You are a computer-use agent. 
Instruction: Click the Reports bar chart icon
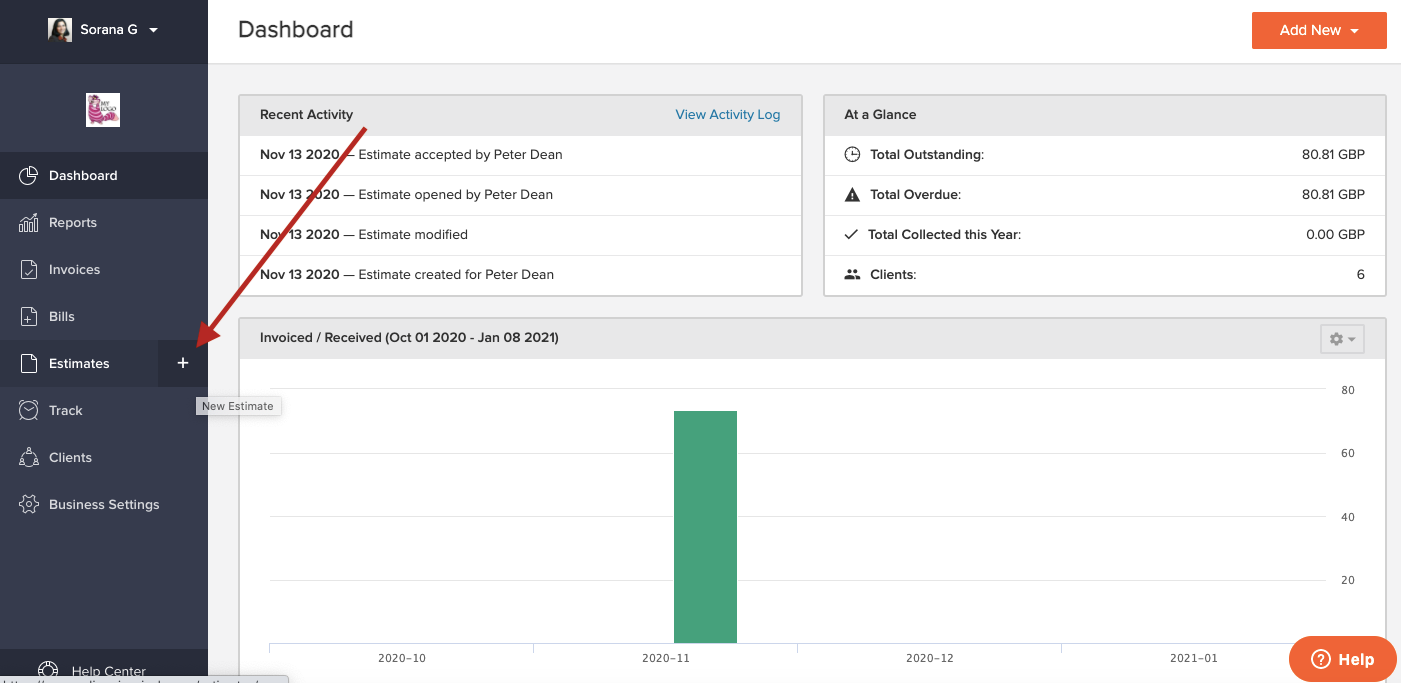tap(29, 223)
